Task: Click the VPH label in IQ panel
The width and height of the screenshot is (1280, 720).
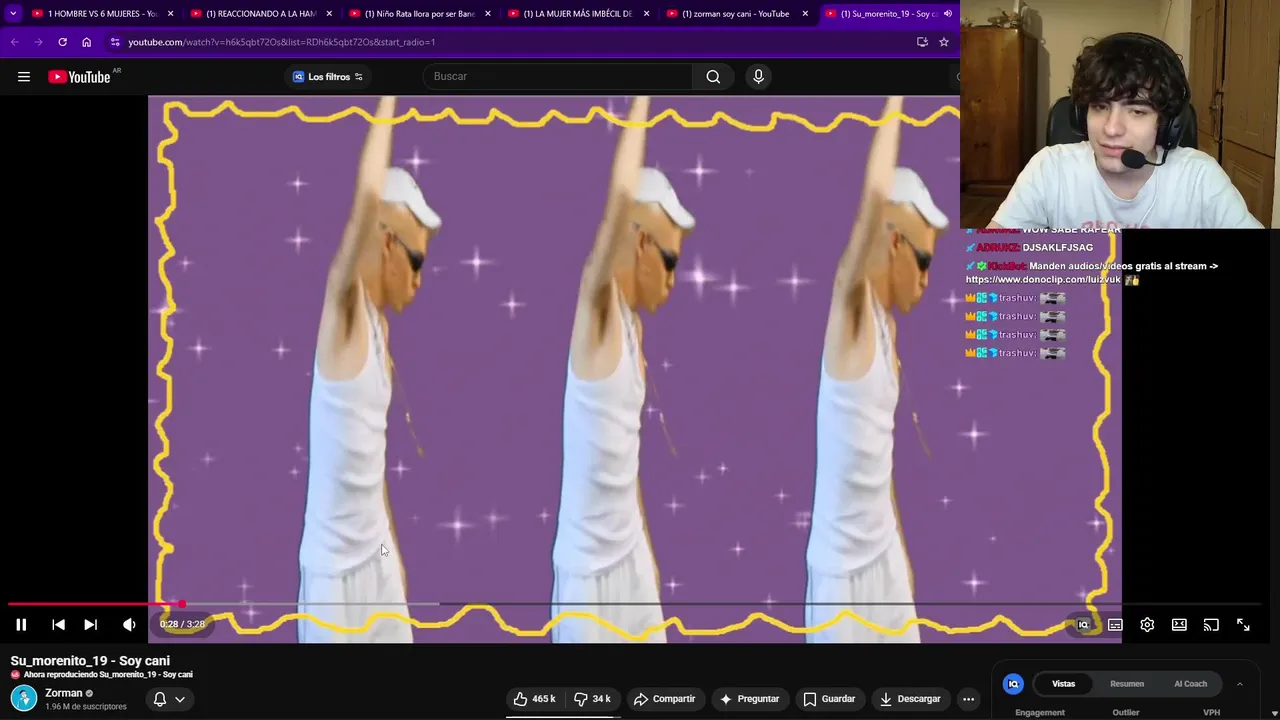Action: pos(1211,713)
